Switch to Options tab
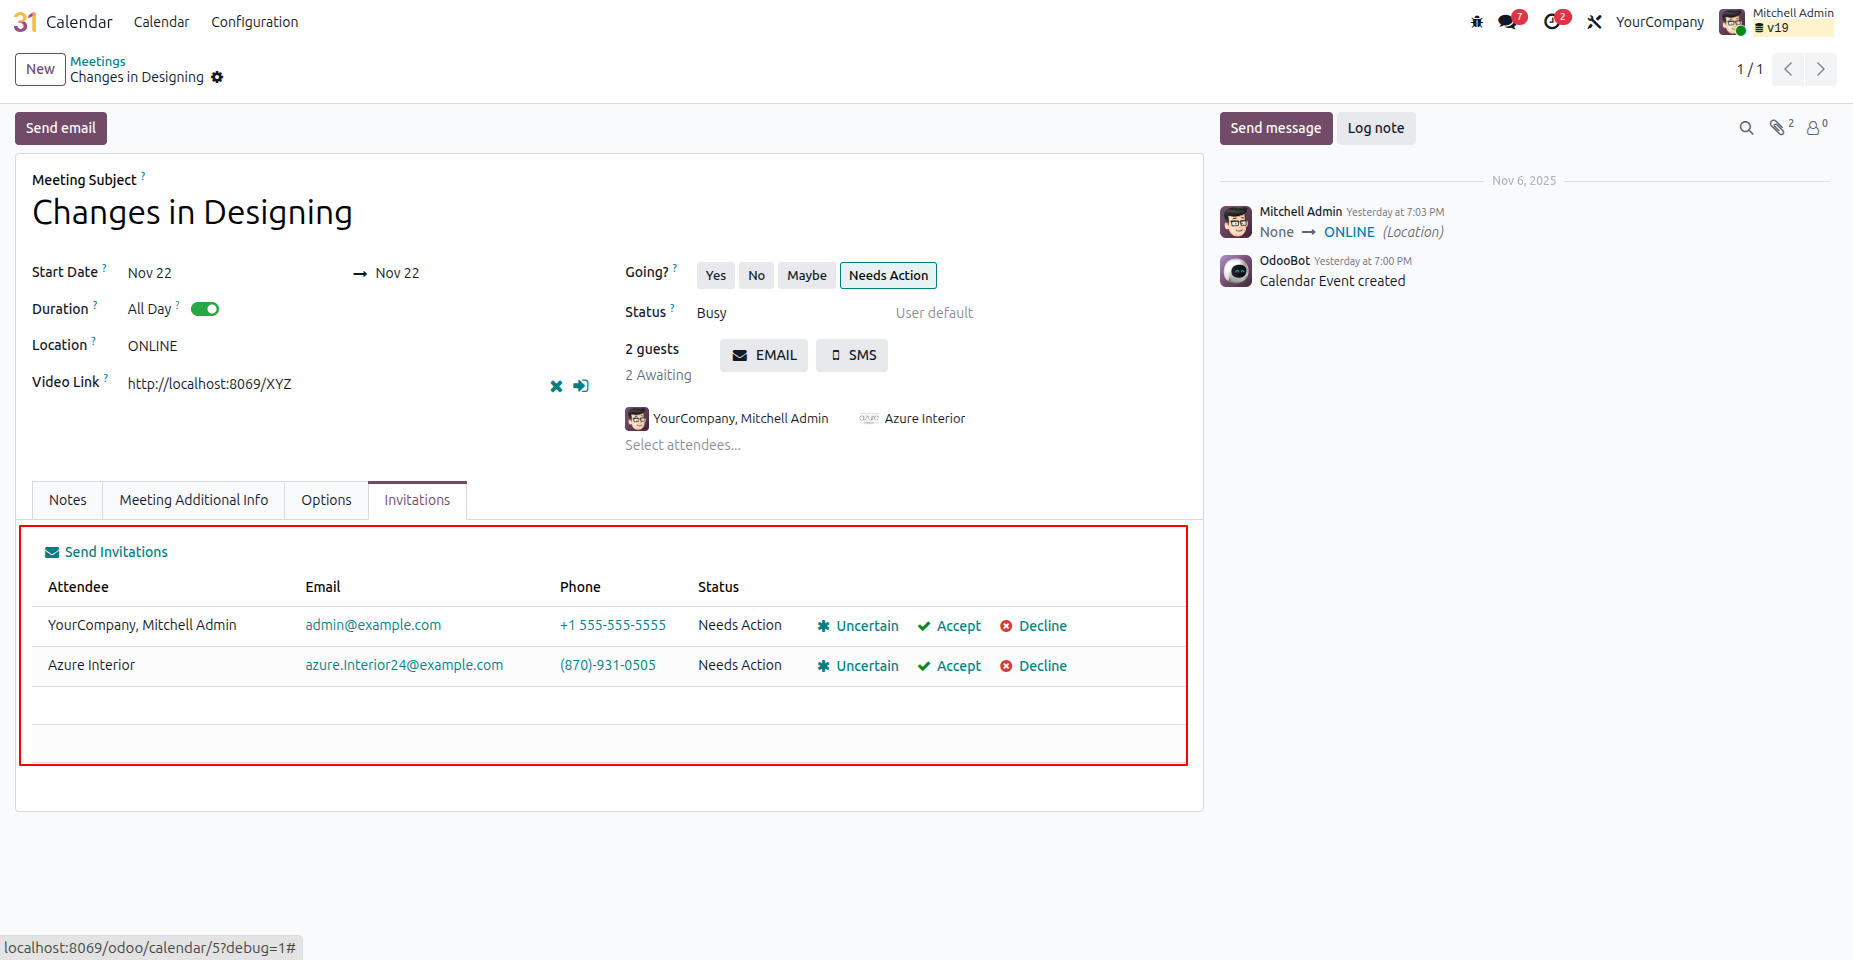This screenshot has height=960, width=1853. click(327, 500)
